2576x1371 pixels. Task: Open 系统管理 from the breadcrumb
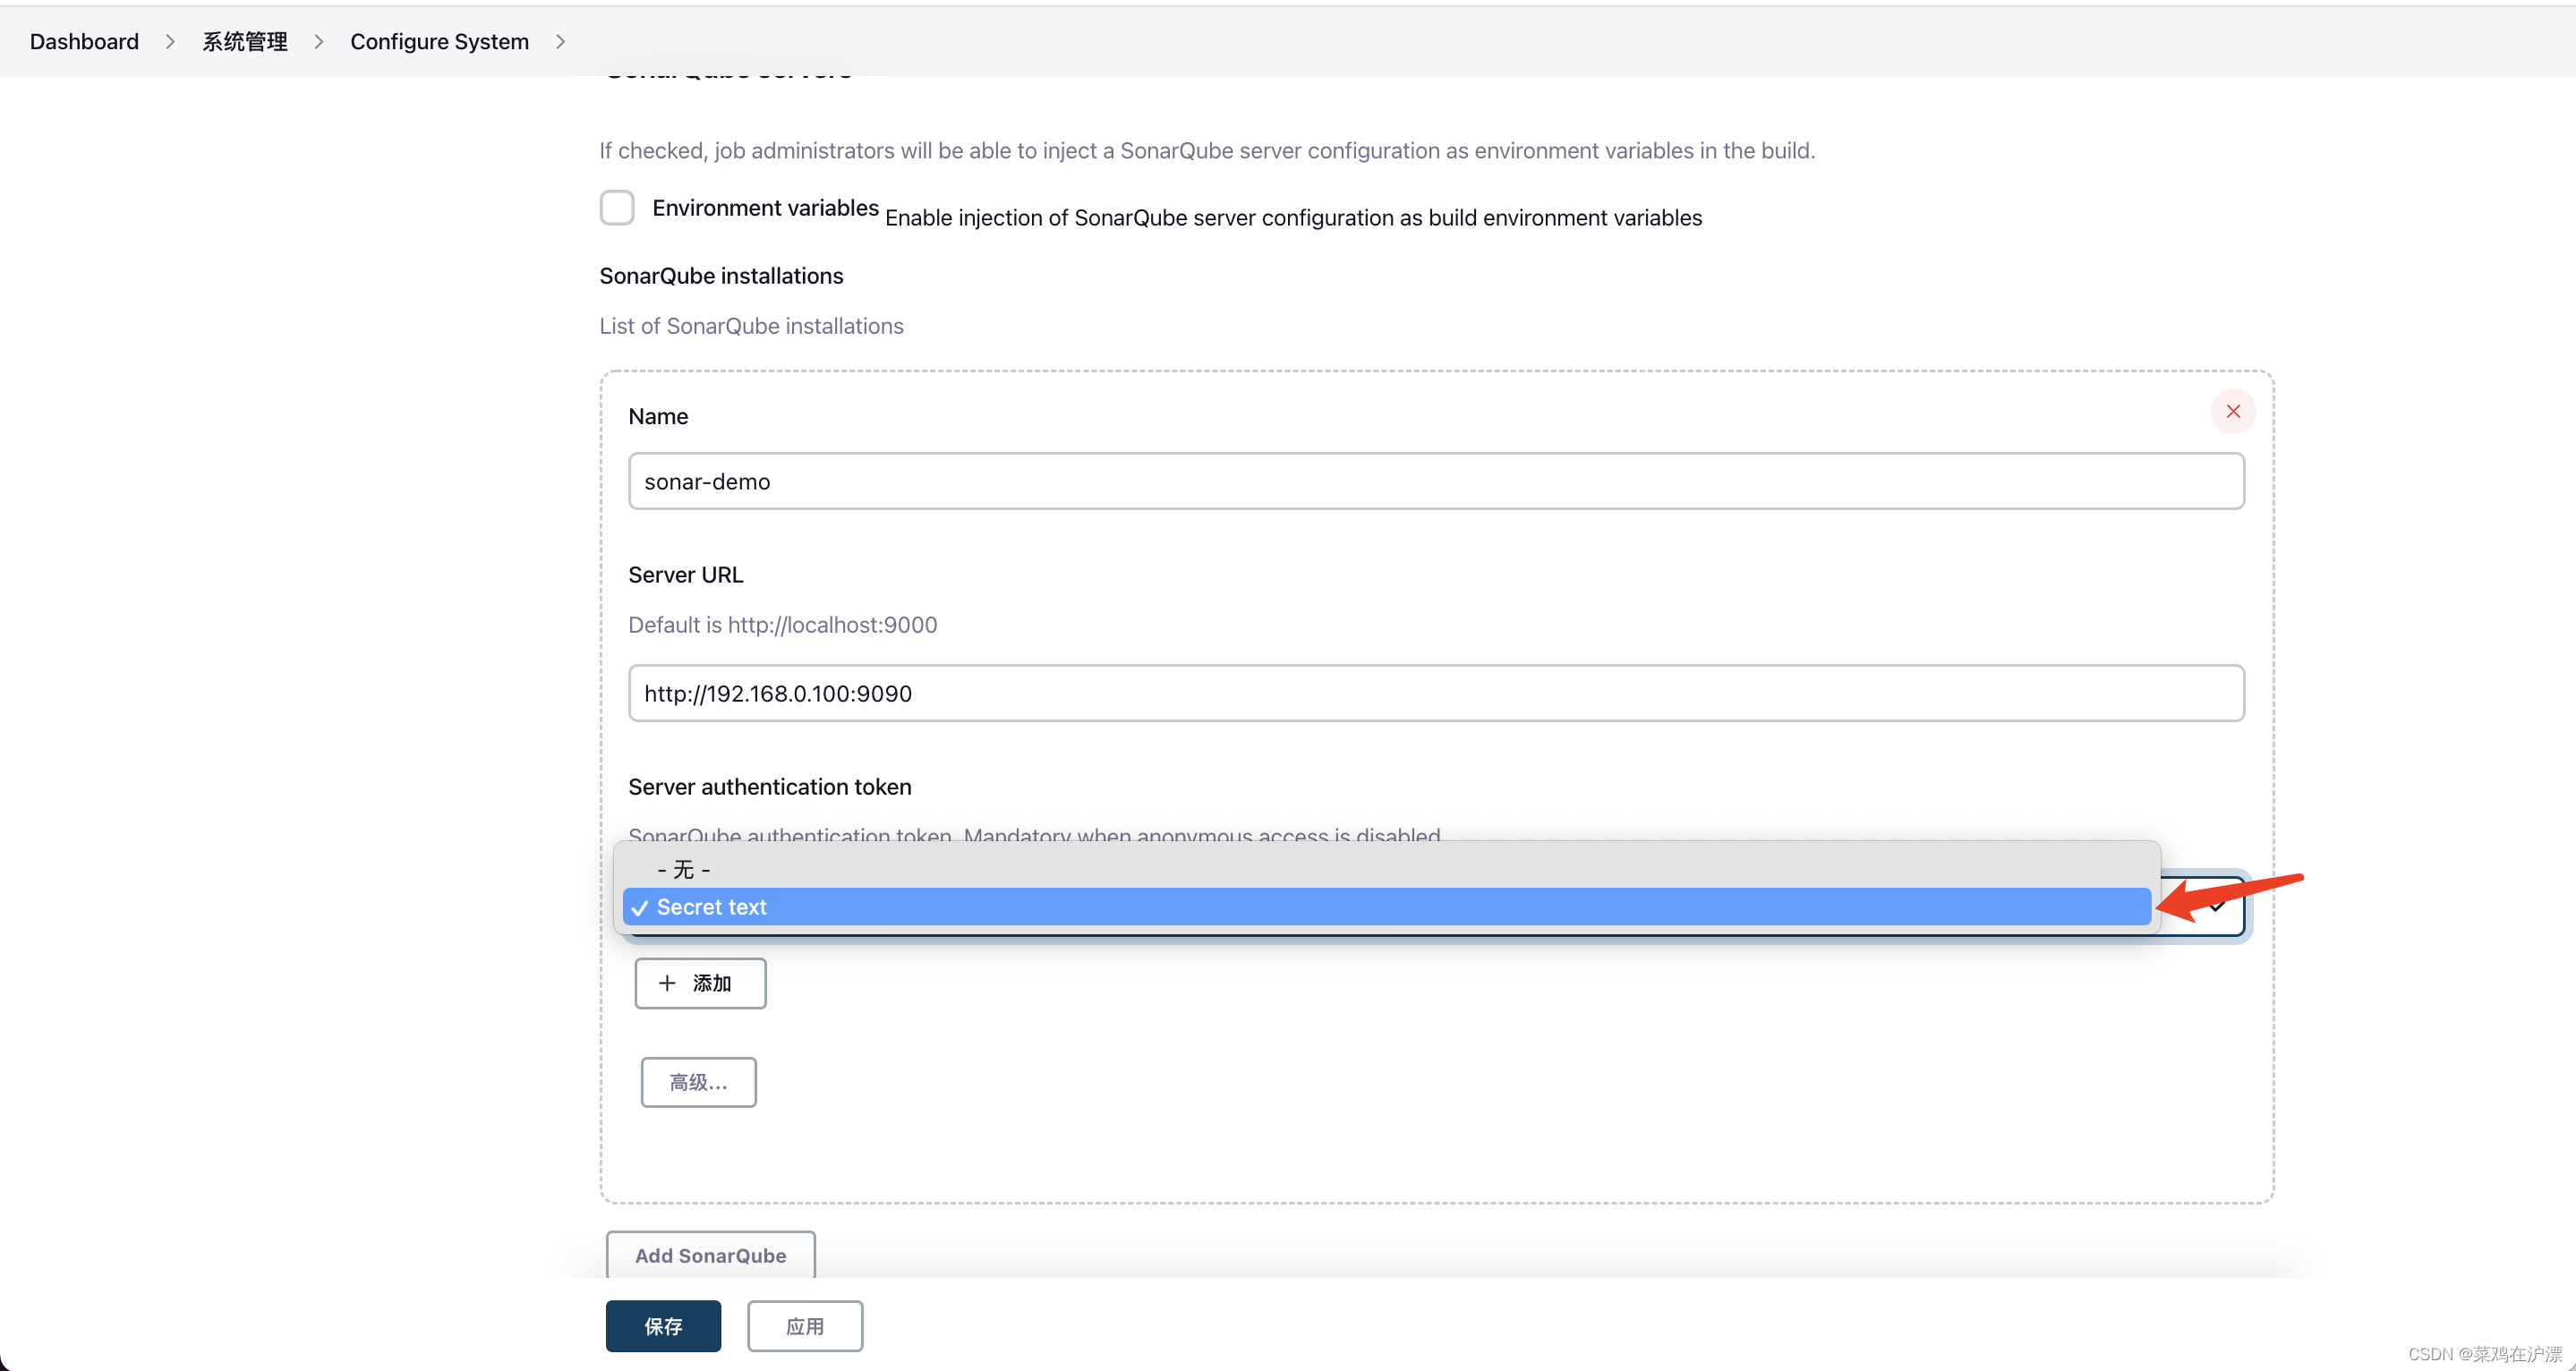(244, 42)
